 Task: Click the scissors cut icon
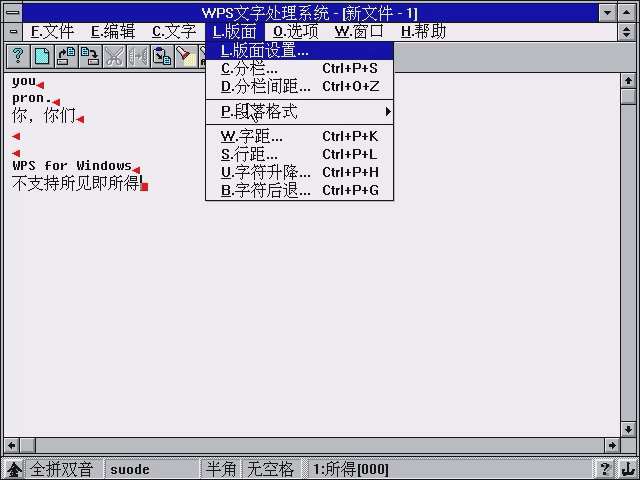coord(114,56)
